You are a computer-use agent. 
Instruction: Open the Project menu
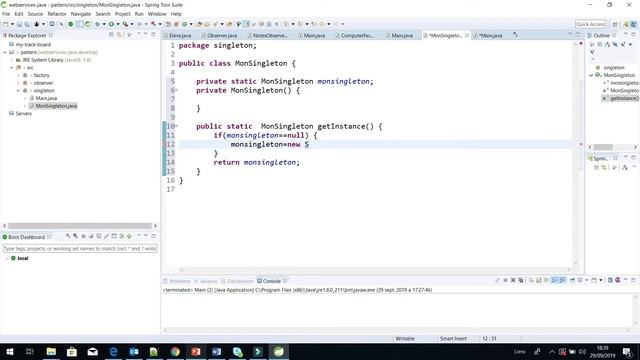tap(122, 14)
